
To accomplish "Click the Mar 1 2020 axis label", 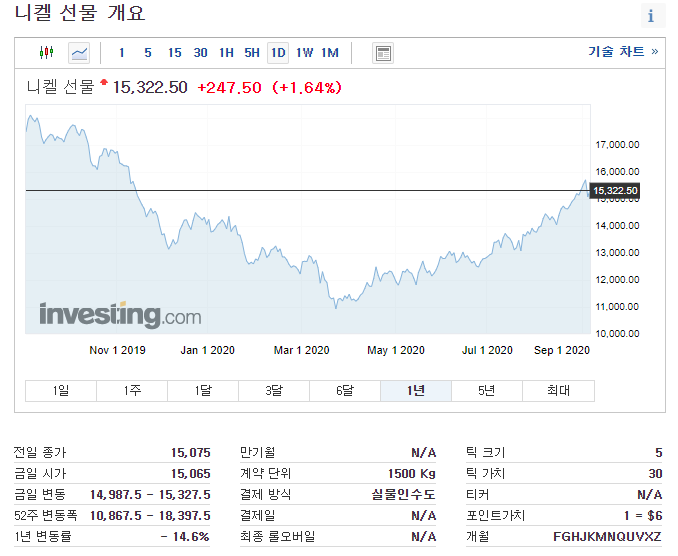I will point(302,350).
